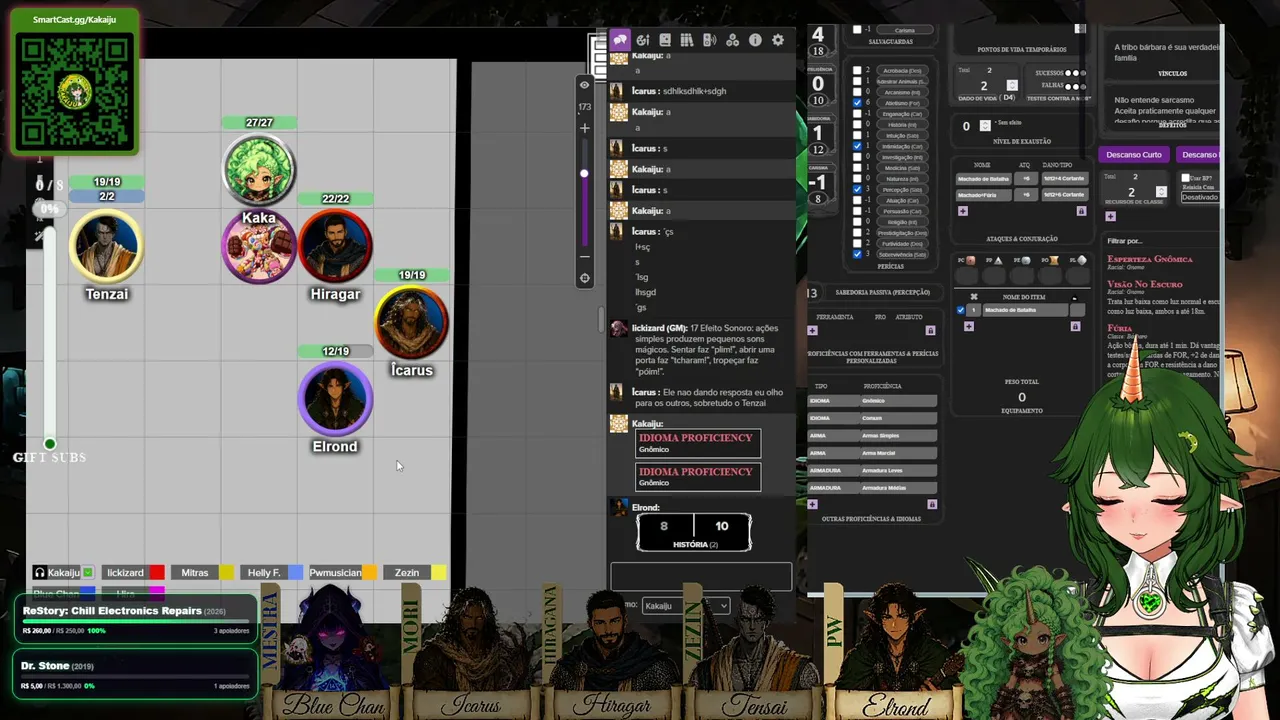
Task: Click the chat message input field
Action: [x=701, y=576]
